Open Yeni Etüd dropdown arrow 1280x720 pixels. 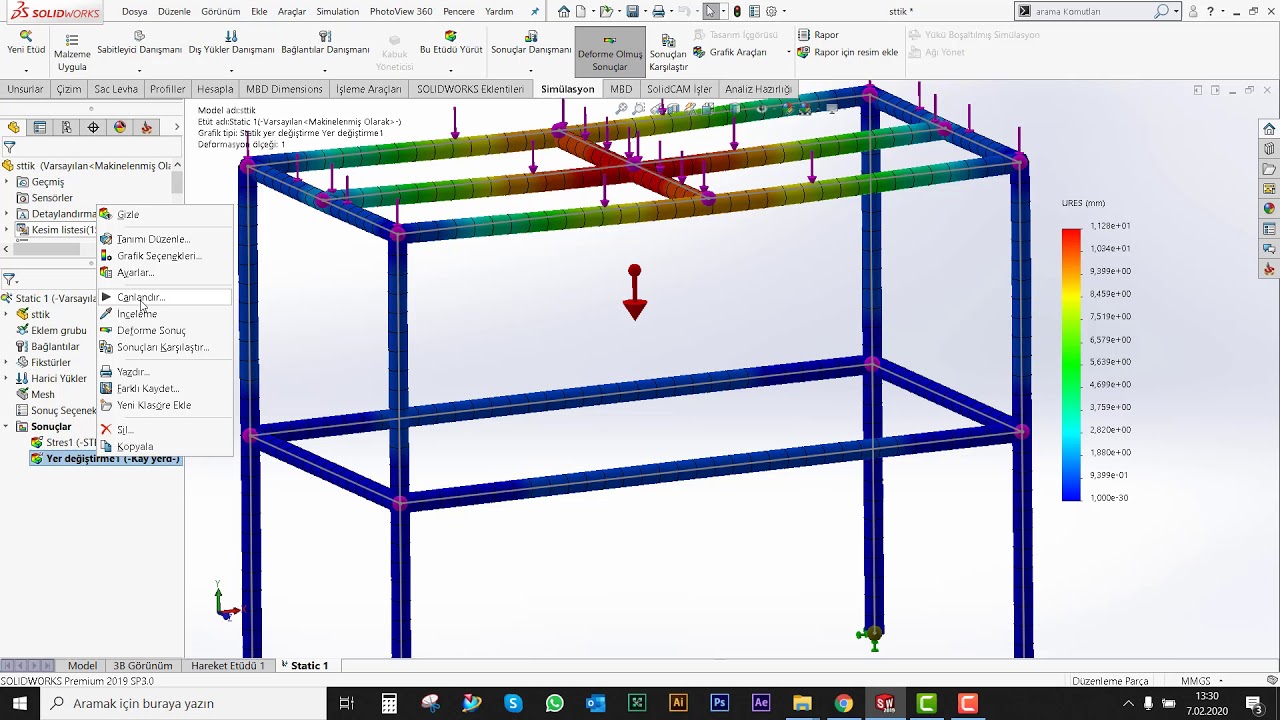[x=26, y=70]
